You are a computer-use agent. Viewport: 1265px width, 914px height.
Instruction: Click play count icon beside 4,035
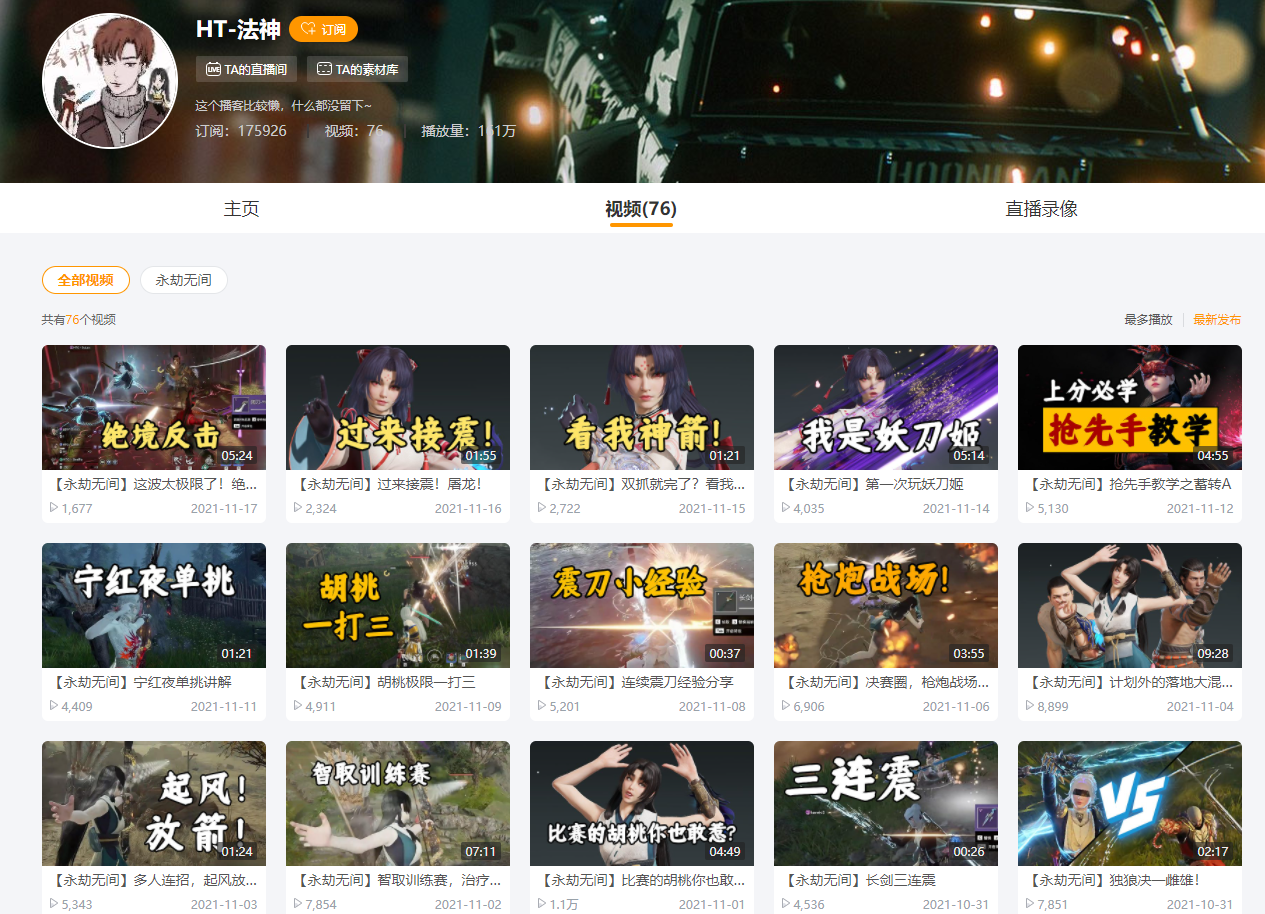tap(786, 508)
